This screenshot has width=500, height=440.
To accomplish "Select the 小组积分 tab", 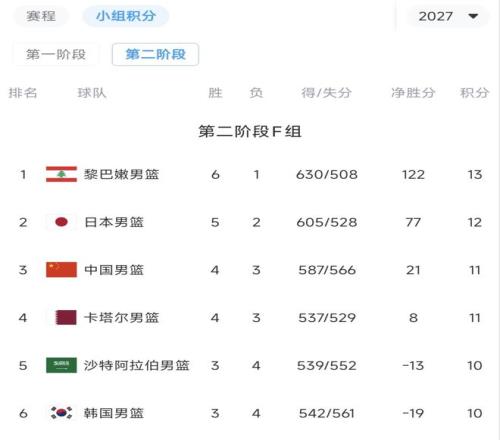I will point(126,16).
